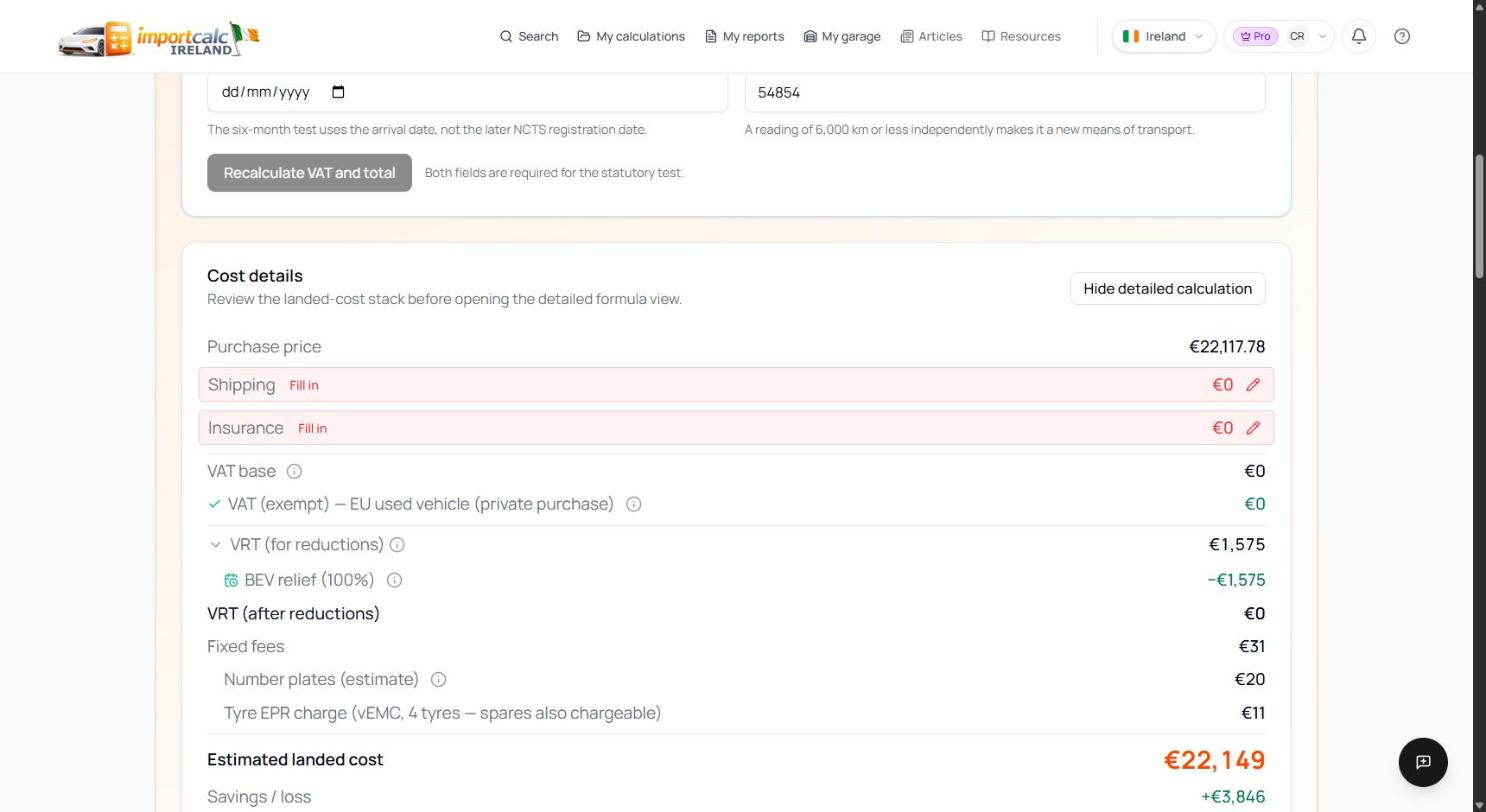Show info for VAT exempt row

(x=633, y=504)
